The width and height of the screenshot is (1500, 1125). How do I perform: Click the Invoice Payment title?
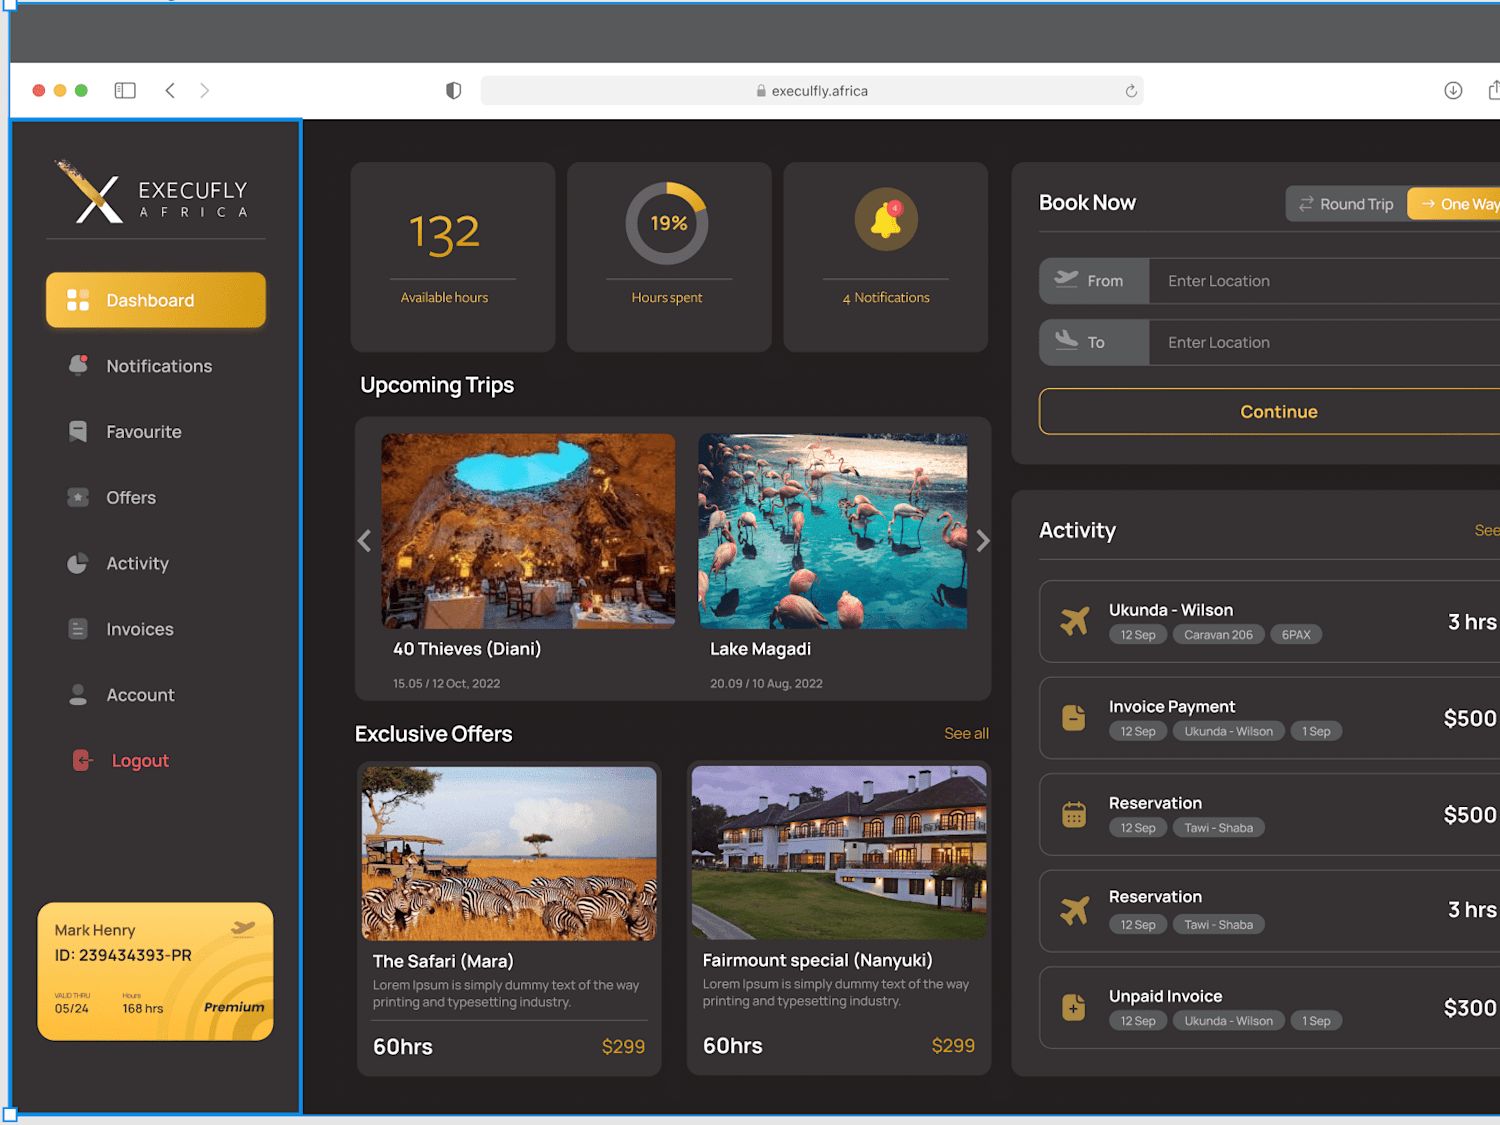[1172, 707]
